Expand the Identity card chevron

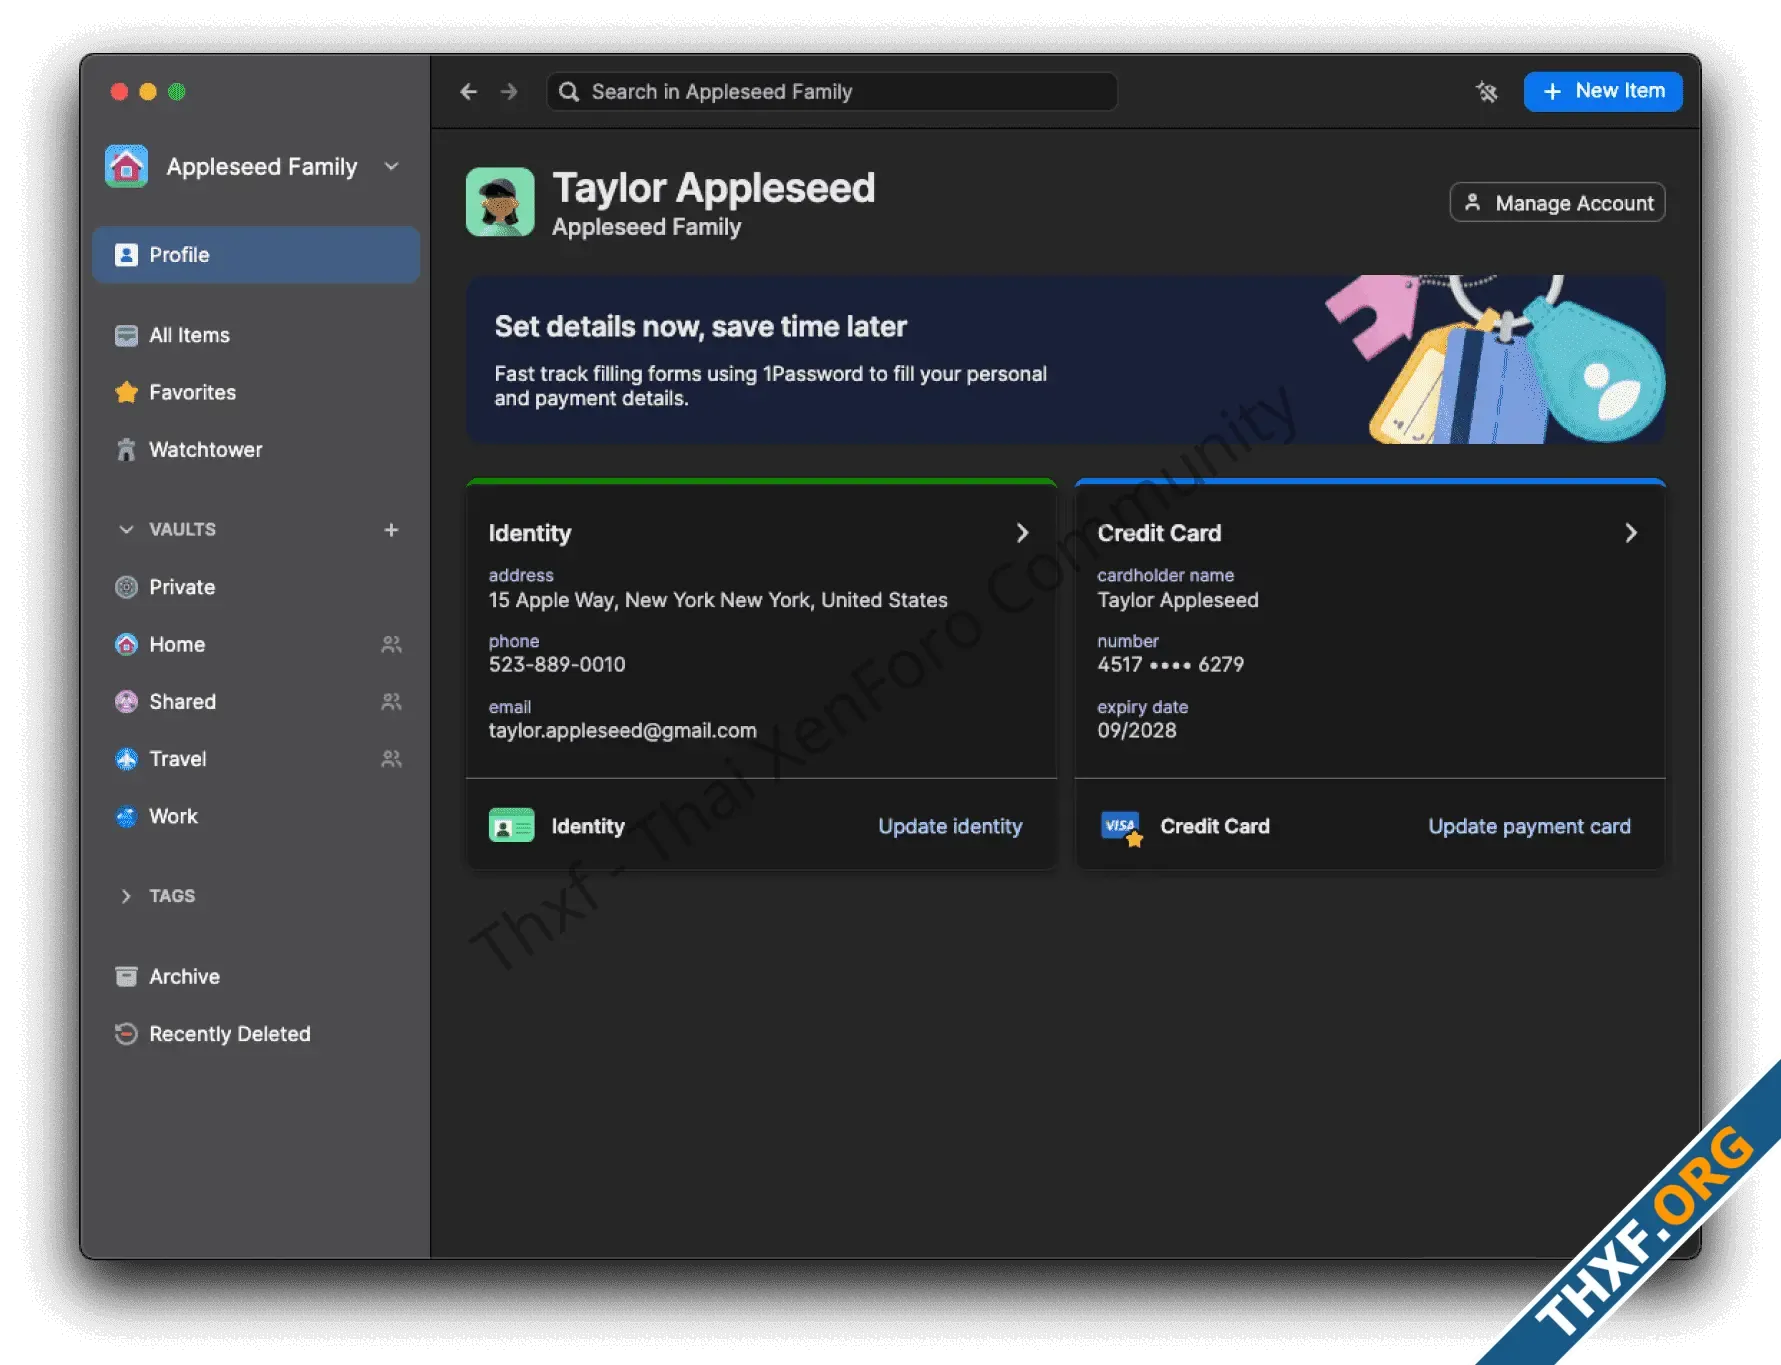coord(1022,533)
